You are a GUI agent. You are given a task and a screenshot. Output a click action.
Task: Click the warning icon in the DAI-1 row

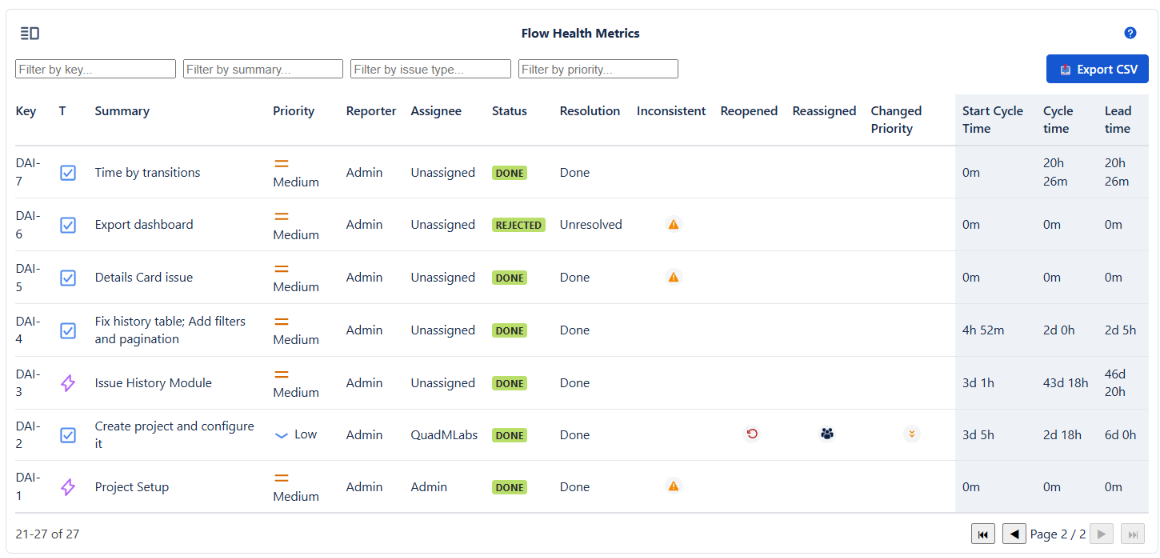pos(673,486)
